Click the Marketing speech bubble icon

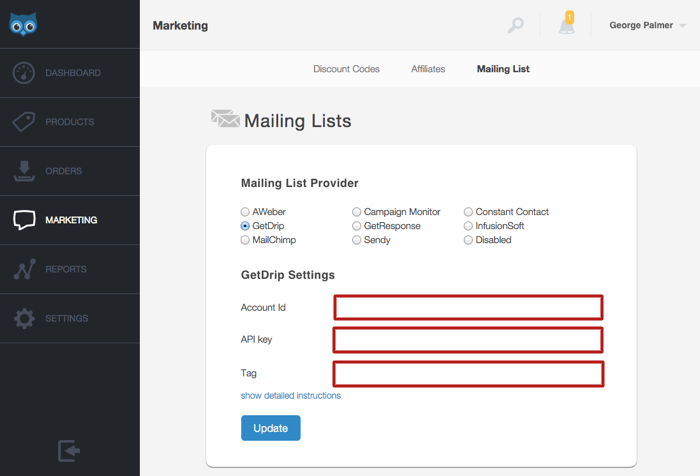point(24,220)
